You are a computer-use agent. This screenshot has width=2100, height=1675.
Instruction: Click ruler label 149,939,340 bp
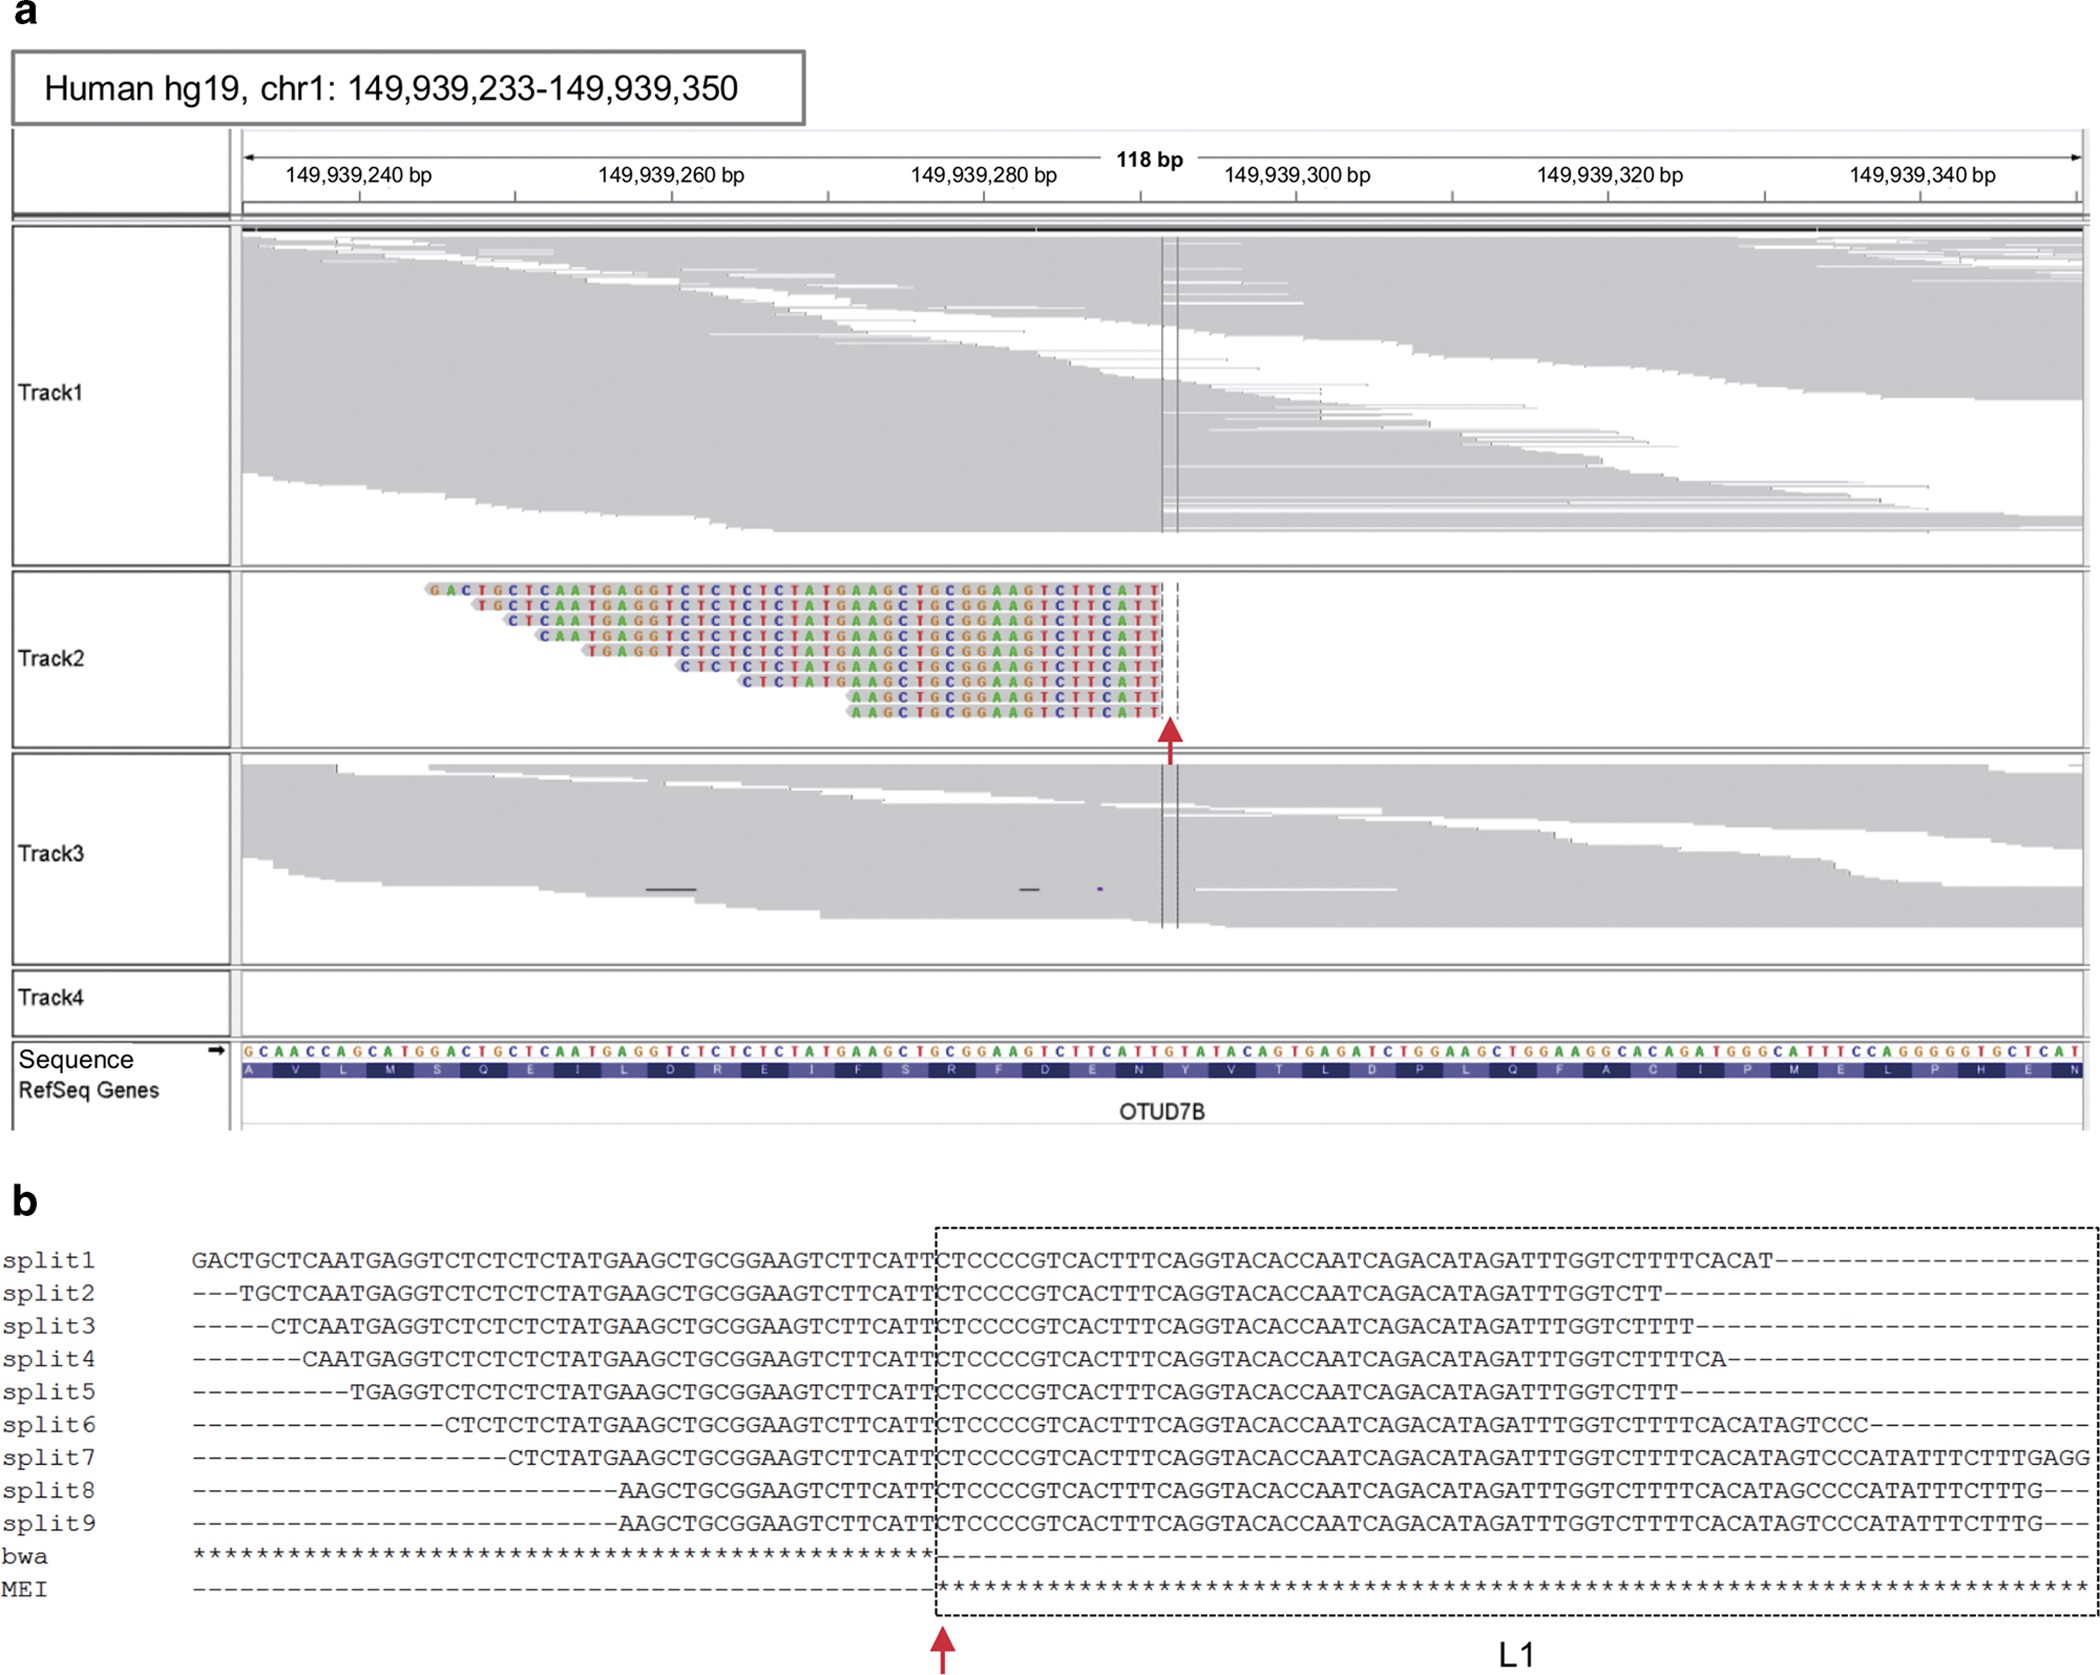(x=1921, y=176)
